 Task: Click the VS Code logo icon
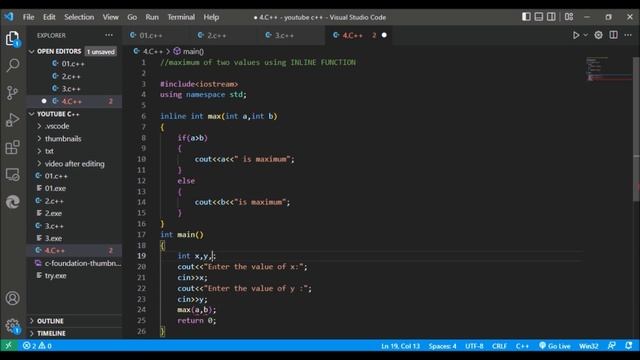point(9,17)
